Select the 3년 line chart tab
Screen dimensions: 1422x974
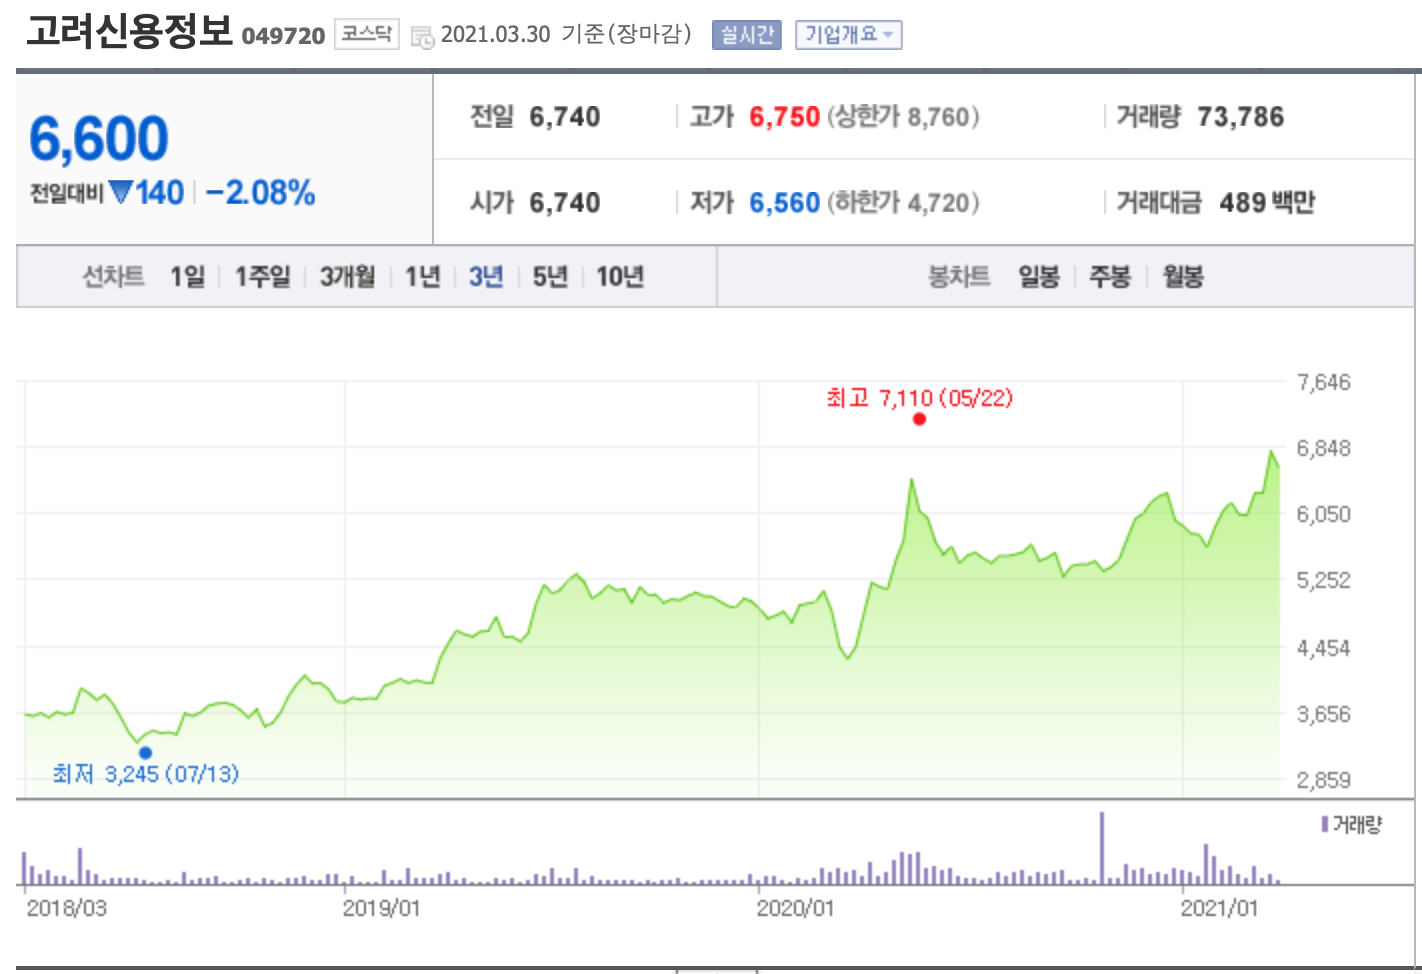click(x=486, y=276)
